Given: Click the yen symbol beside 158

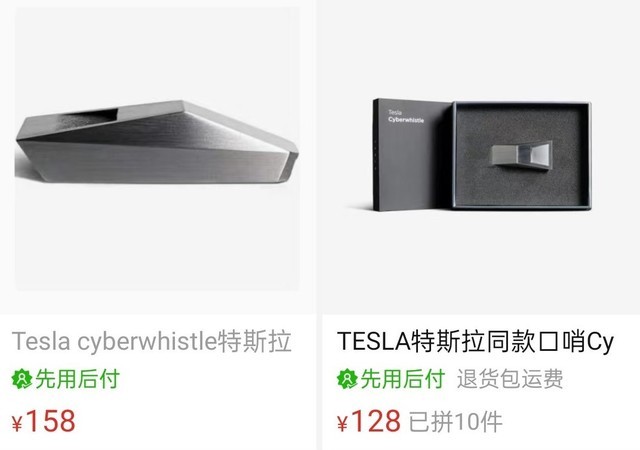Looking at the screenshot, I should [x=17, y=424].
